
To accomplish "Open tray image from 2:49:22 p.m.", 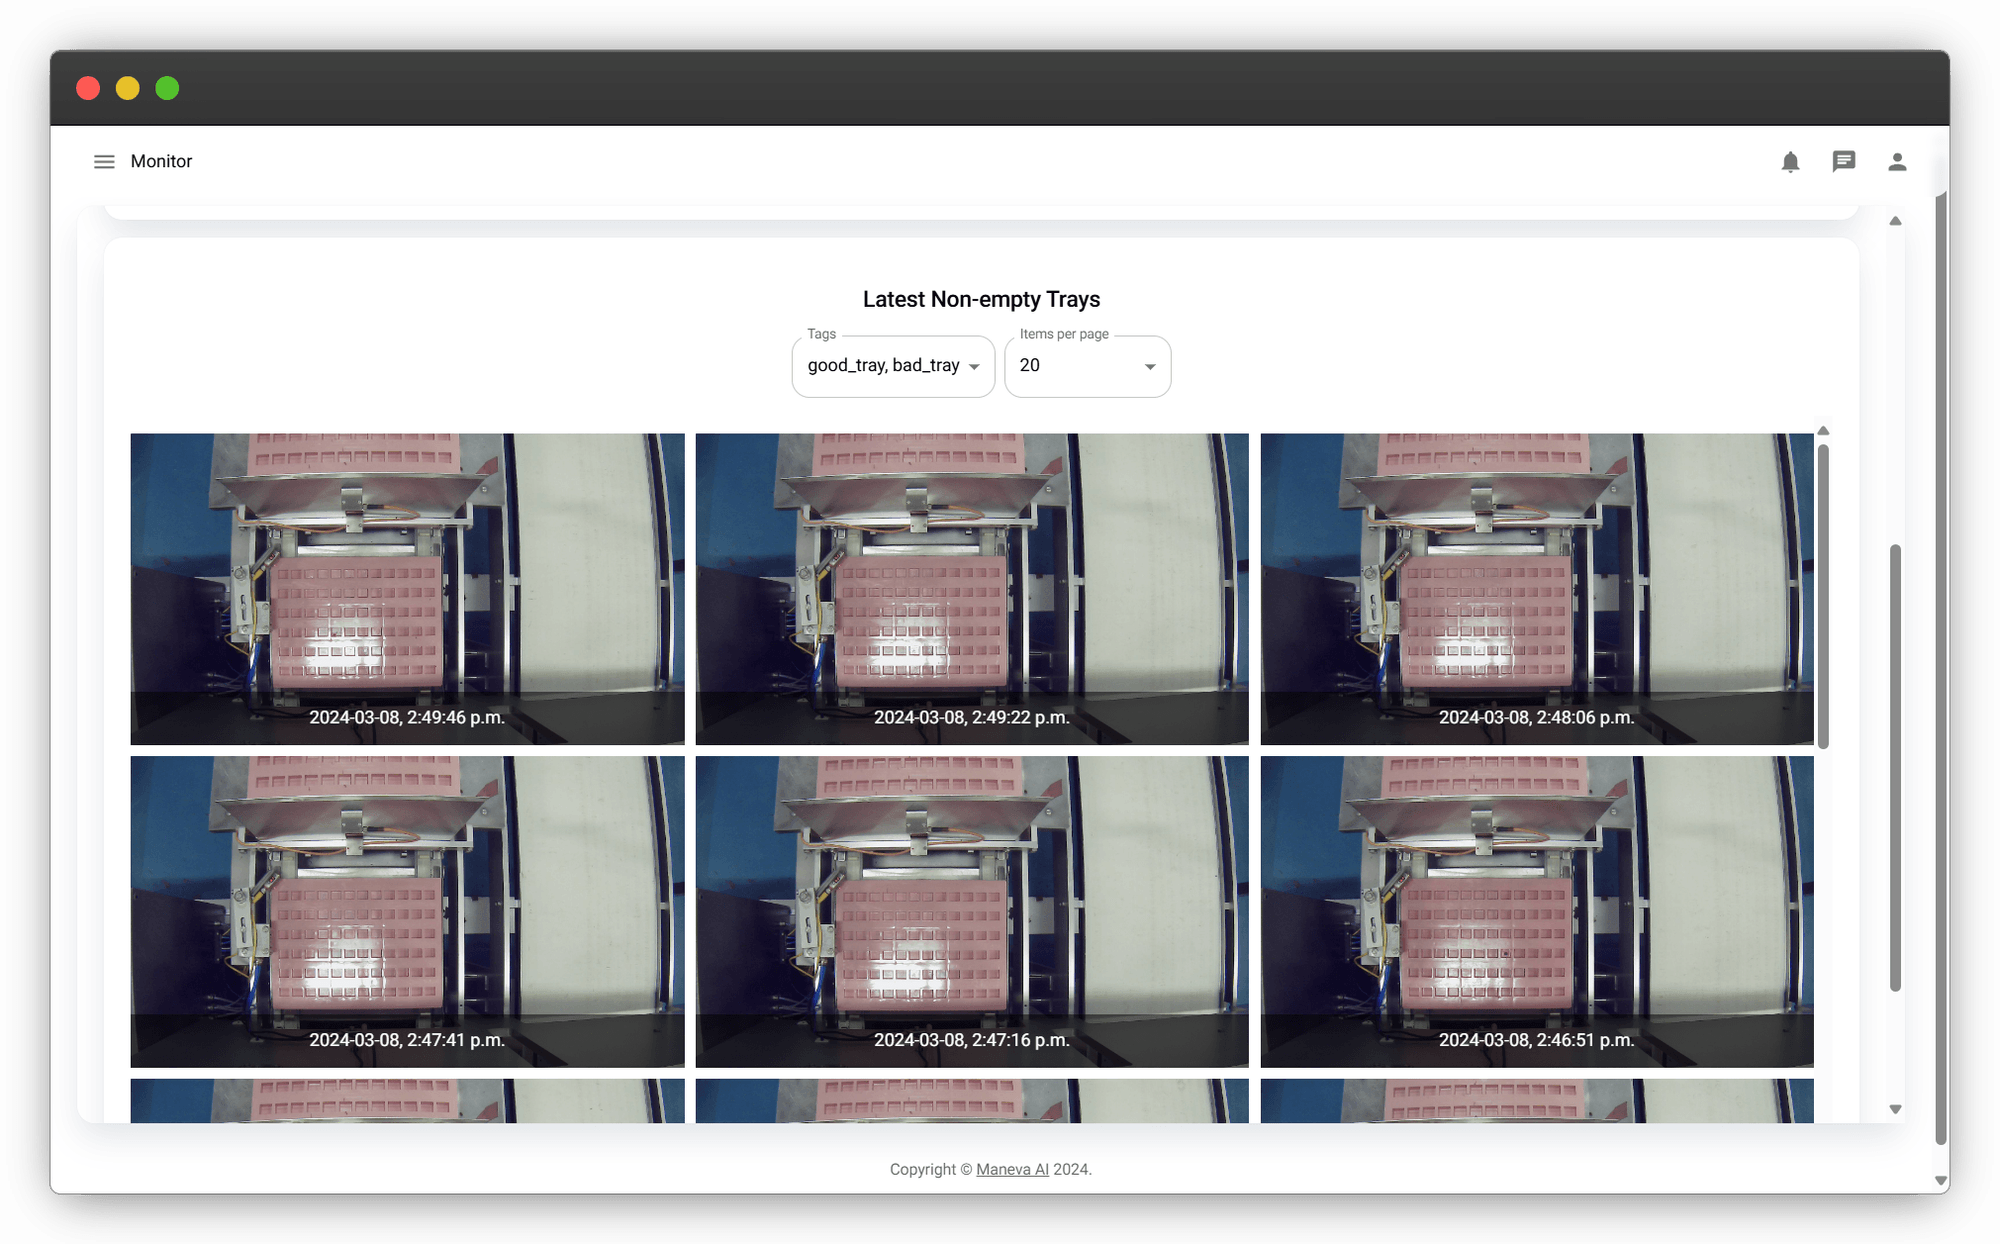I will pos(971,588).
